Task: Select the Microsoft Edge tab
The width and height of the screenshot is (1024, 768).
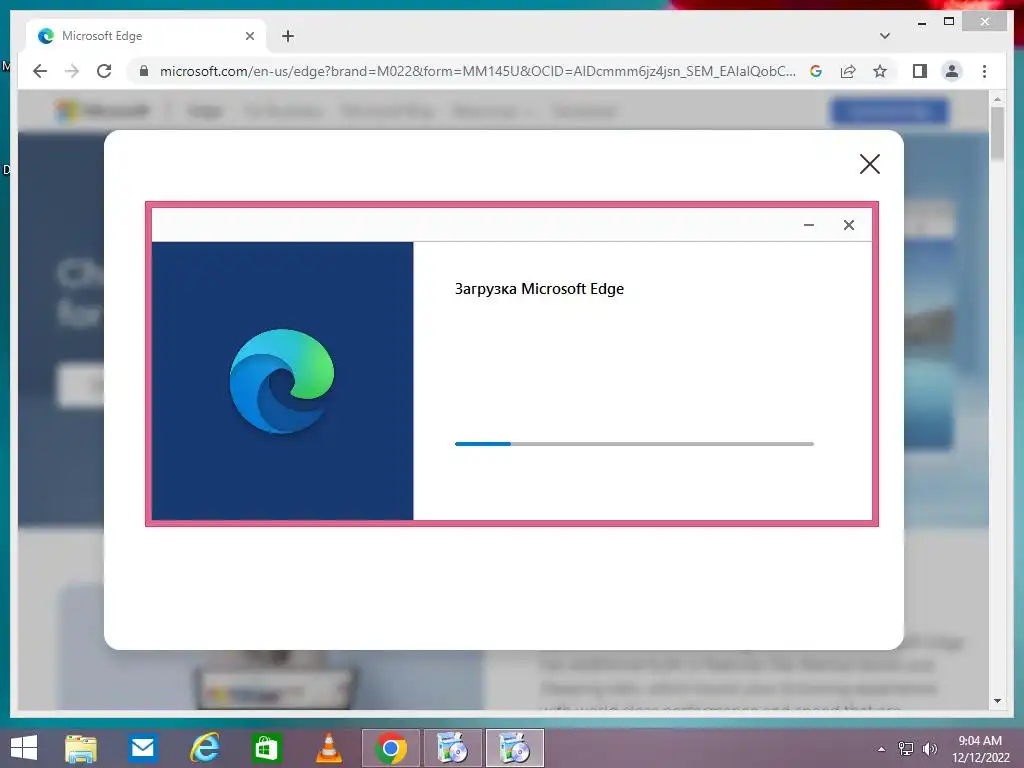Action: [x=145, y=36]
